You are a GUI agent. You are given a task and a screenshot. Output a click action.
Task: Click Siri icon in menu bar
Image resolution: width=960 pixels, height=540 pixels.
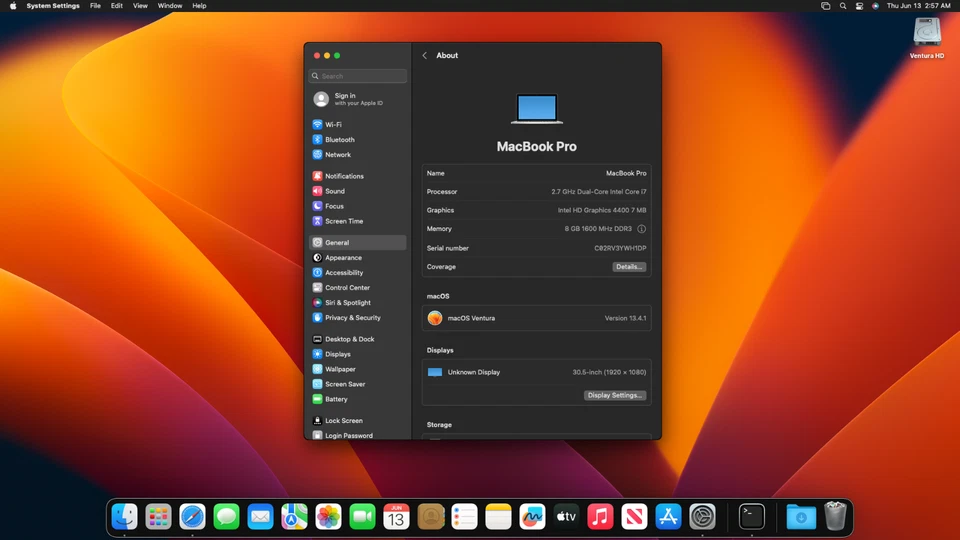876,6
